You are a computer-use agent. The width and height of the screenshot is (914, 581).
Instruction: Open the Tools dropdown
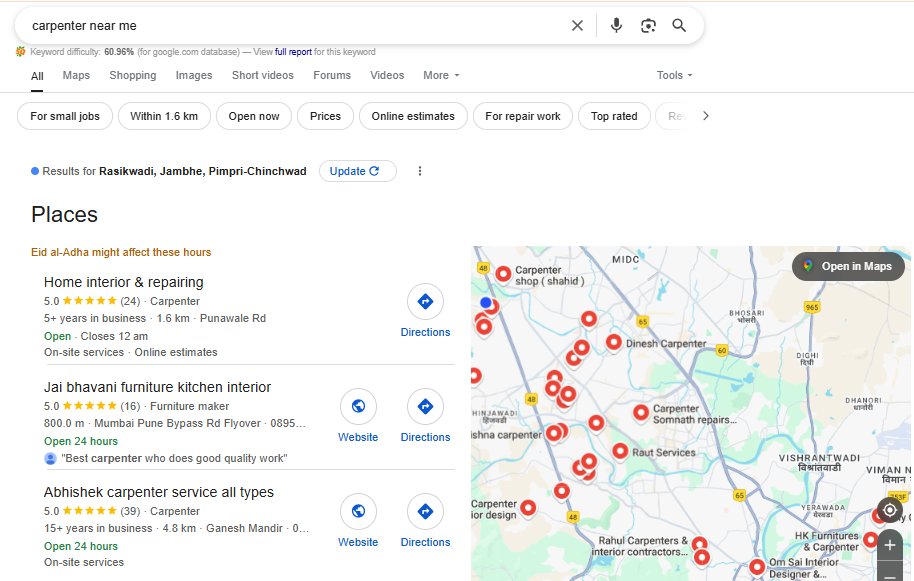coord(674,75)
